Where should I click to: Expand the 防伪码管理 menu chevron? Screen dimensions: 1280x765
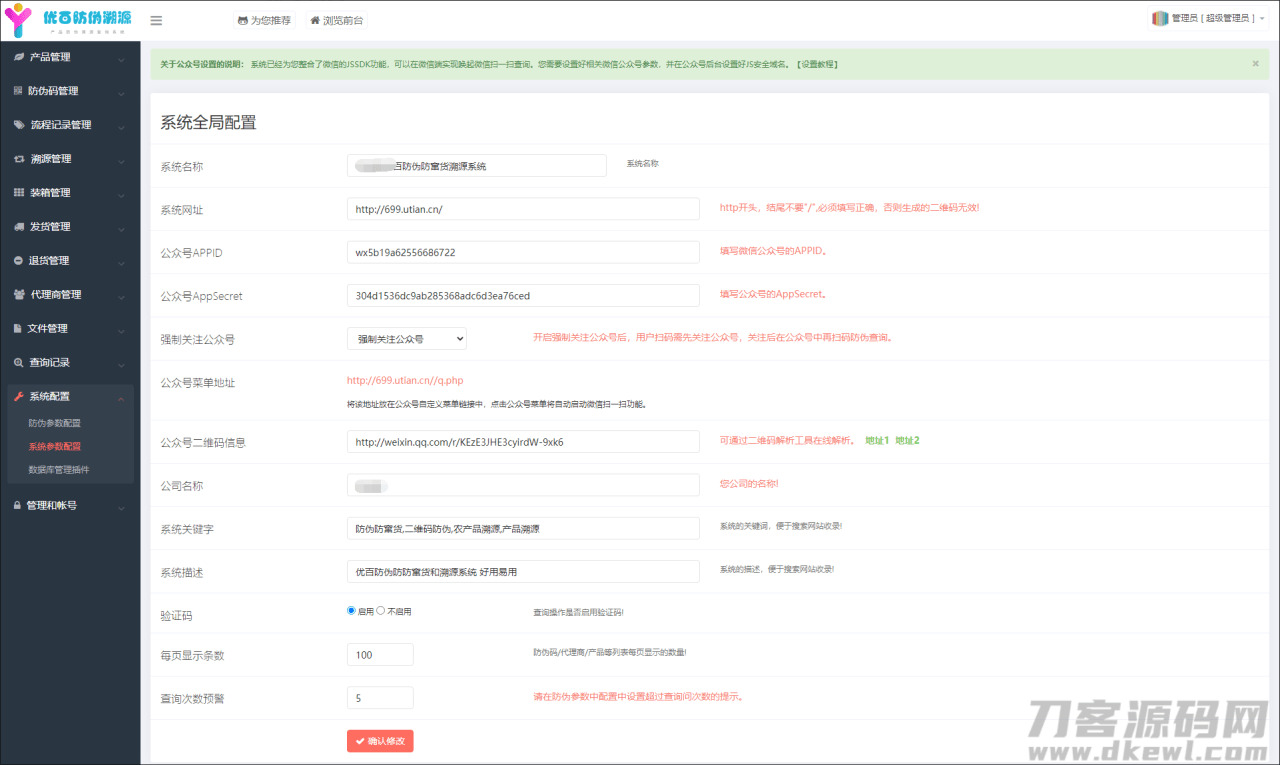(x=121, y=93)
